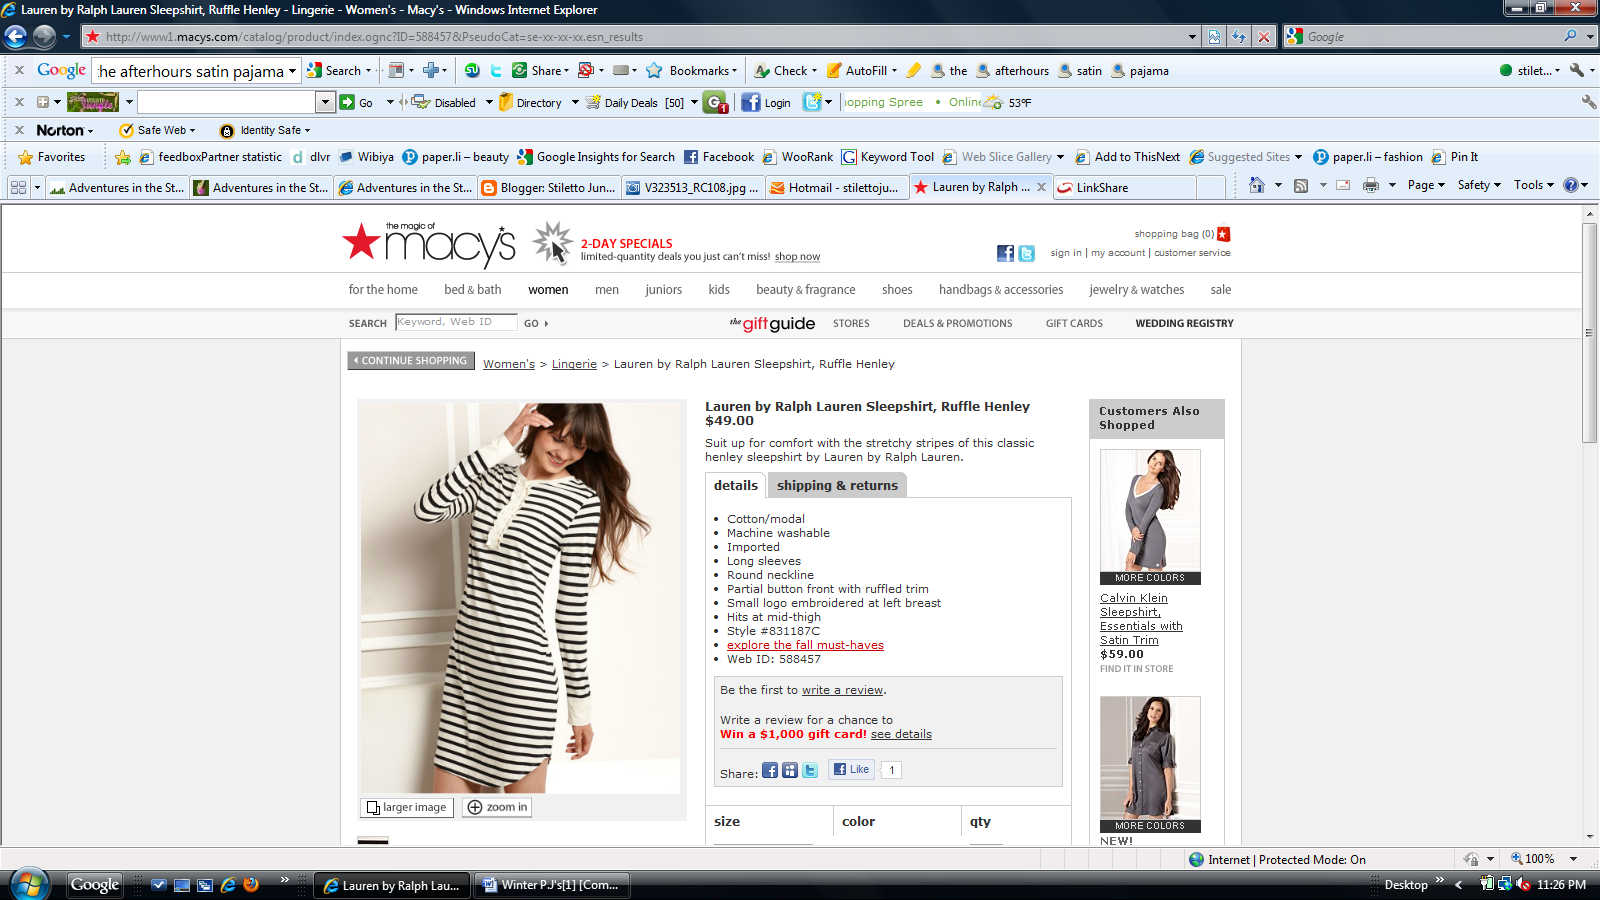Viewport: 1600px width, 900px height.
Task: Expand the Directory toolbar dropdown
Action: 575,102
